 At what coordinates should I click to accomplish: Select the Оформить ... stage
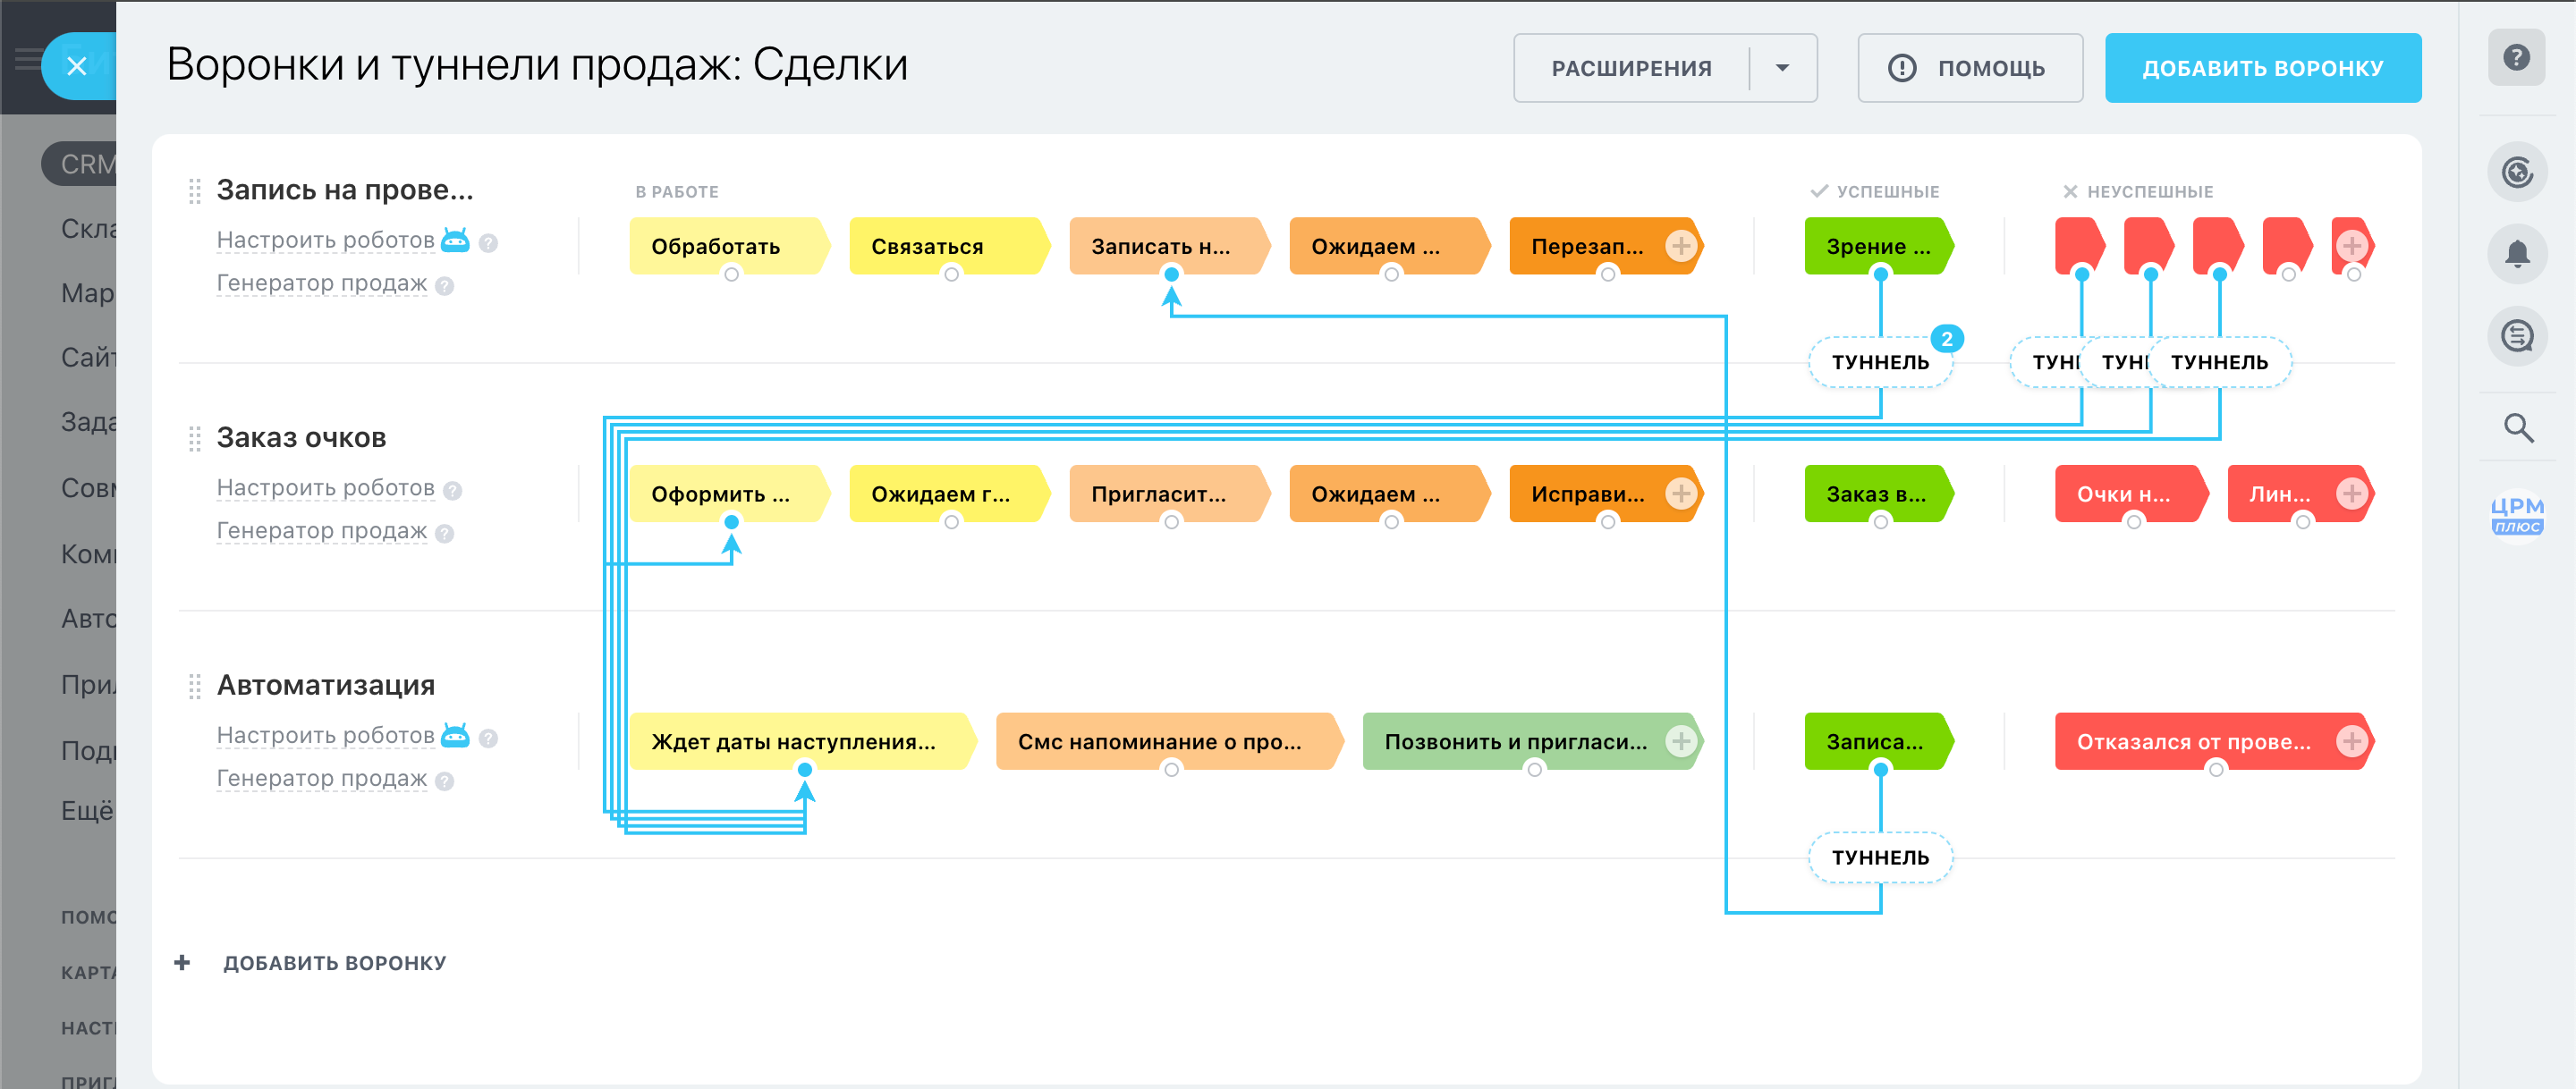(720, 494)
